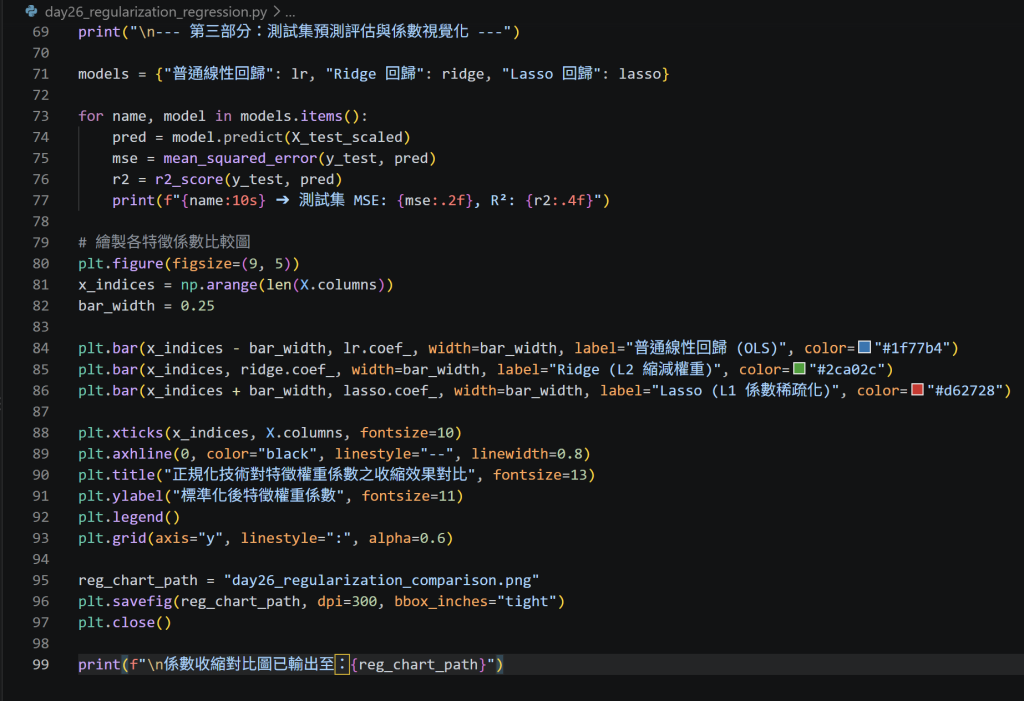Click the "black" color string on line 89
1024x701 pixels.
click(287, 454)
